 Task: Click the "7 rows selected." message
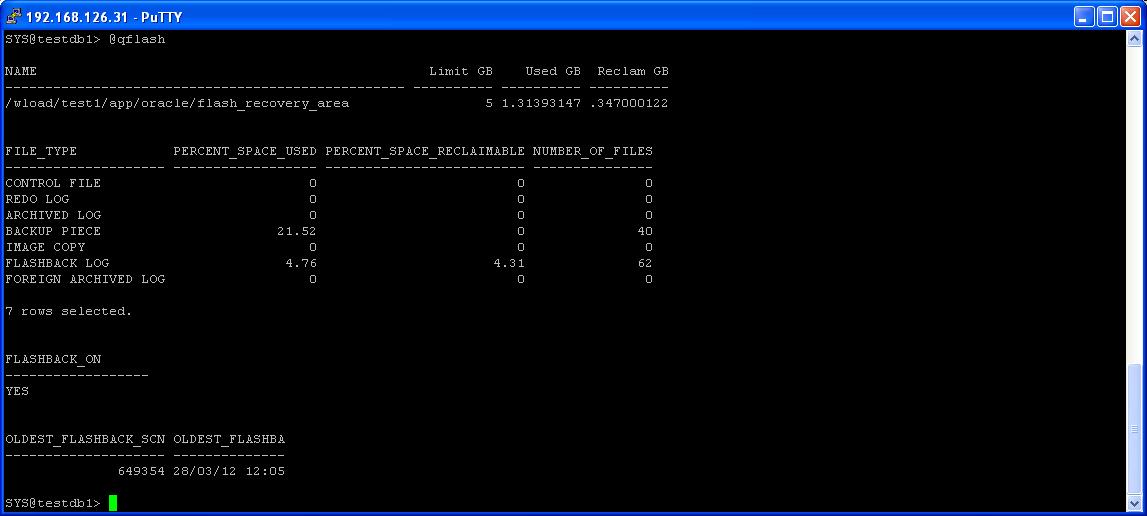pyautogui.click(x=69, y=311)
